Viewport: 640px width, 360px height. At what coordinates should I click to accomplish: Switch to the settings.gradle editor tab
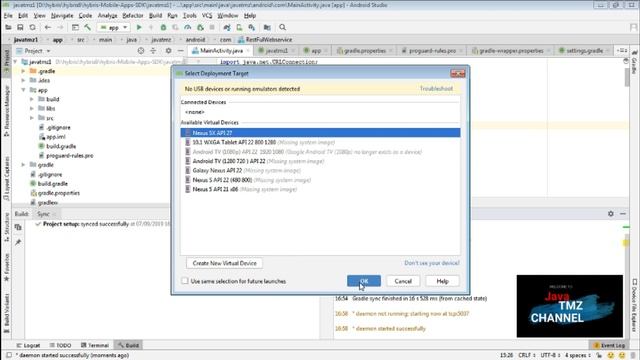[584, 51]
